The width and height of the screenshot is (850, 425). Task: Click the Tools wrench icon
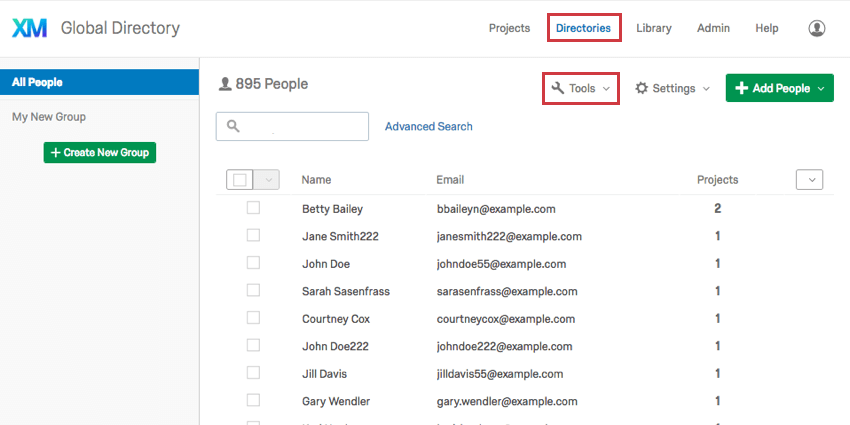pos(558,88)
